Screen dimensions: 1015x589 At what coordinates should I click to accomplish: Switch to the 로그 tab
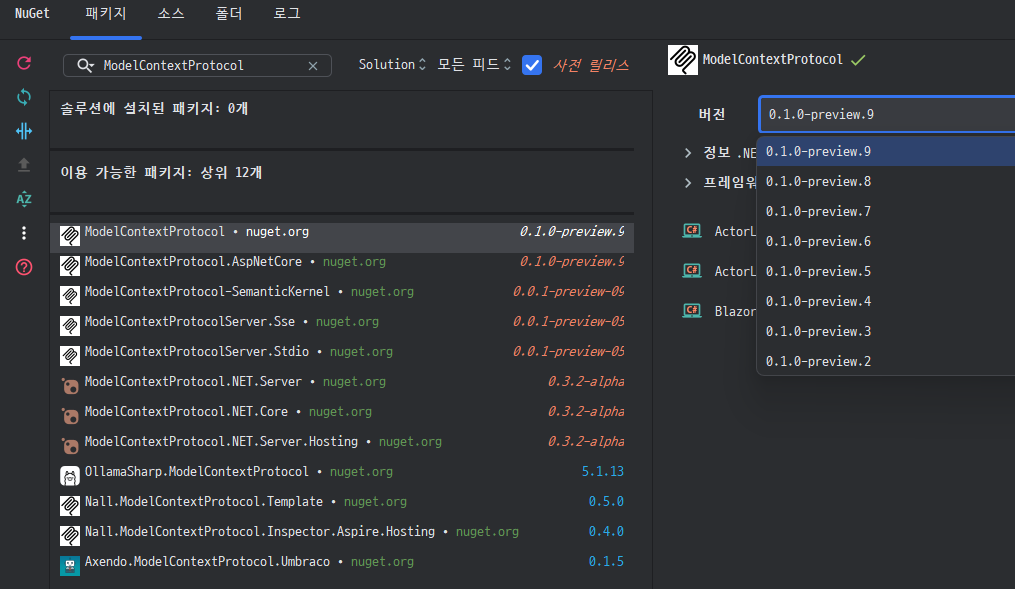tap(287, 14)
